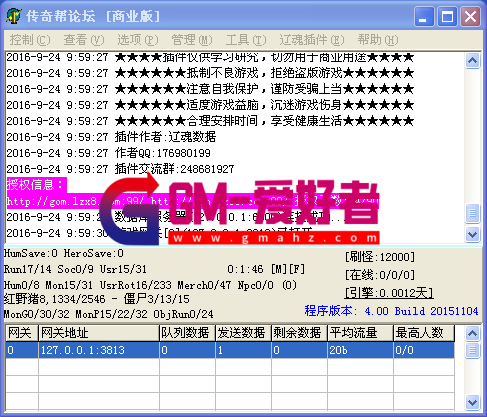This screenshot has width=487, height=417.
Task: Click the 网关地址 column header
Action: [x=99, y=333]
